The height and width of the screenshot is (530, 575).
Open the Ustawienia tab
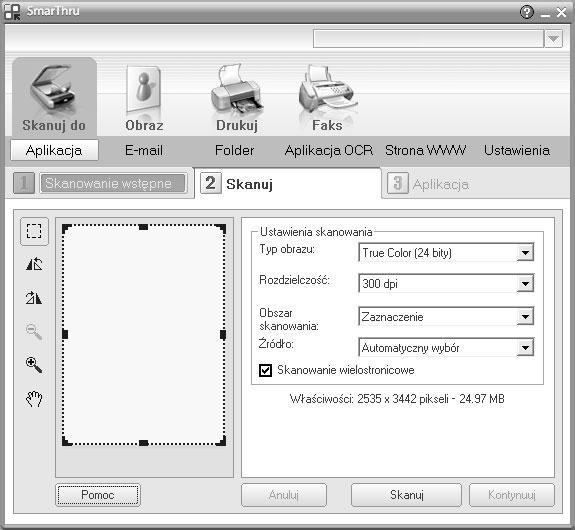pyautogui.click(x=517, y=150)
